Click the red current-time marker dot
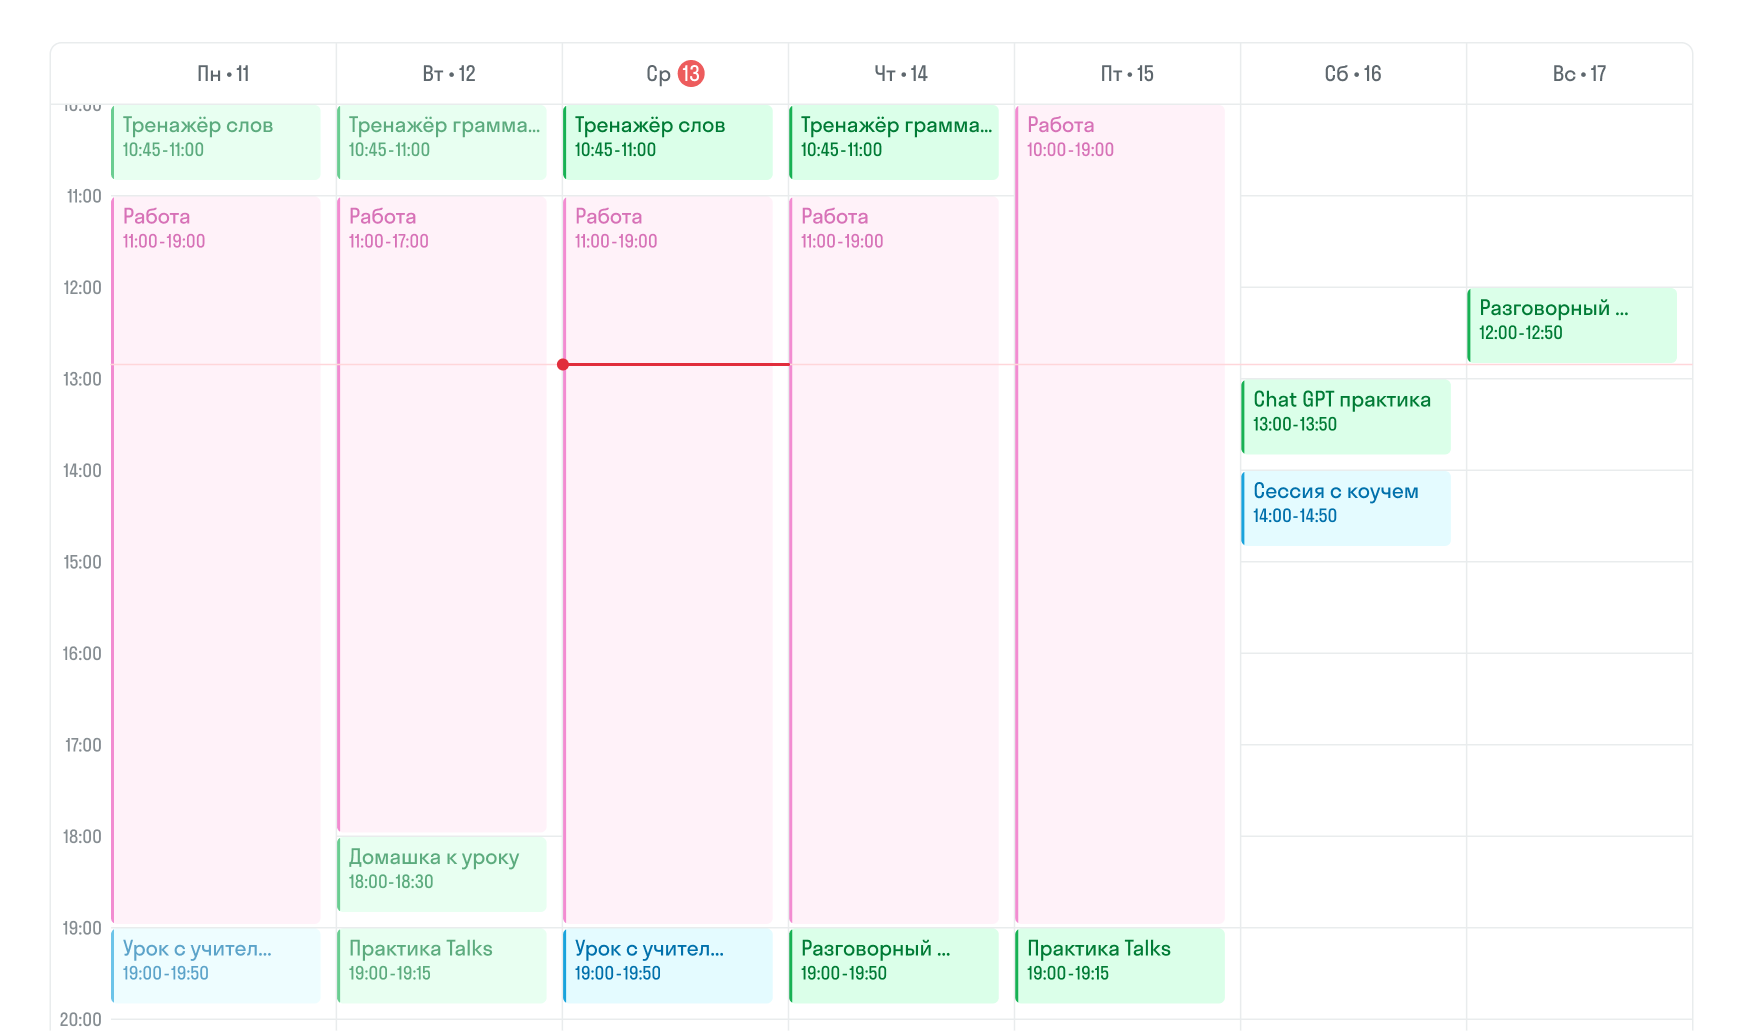Image resolution: width=1748 pixels, height=1031 pixels. pos(563,364)
